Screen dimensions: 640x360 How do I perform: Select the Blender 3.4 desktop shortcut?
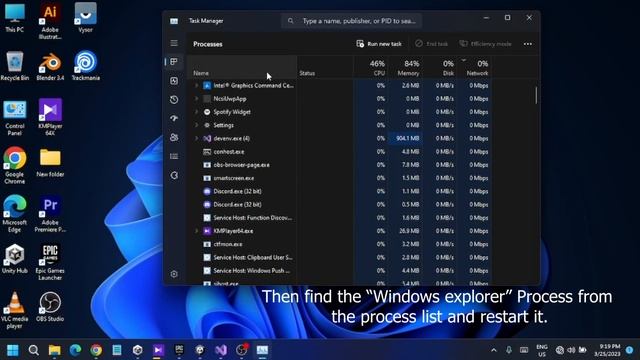50,66
